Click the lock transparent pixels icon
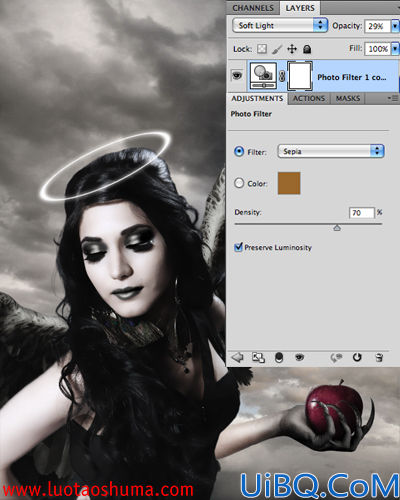 coord(262,49)
